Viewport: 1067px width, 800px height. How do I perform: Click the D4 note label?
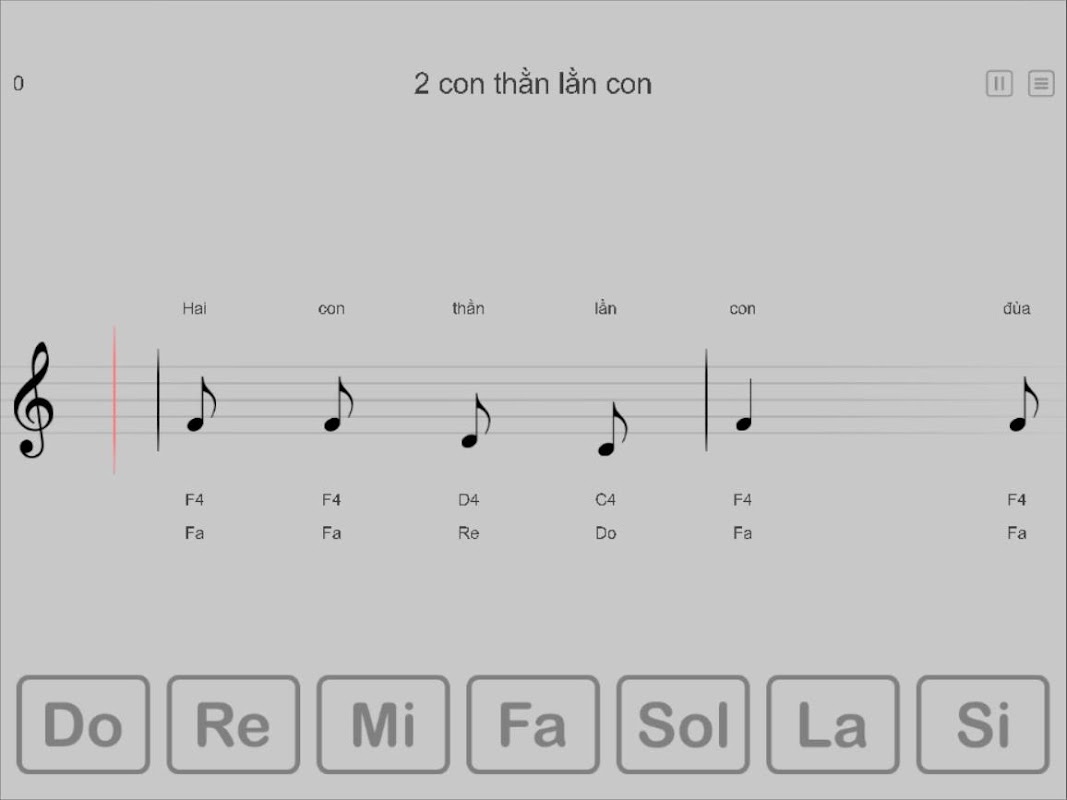tap(468, 500)
